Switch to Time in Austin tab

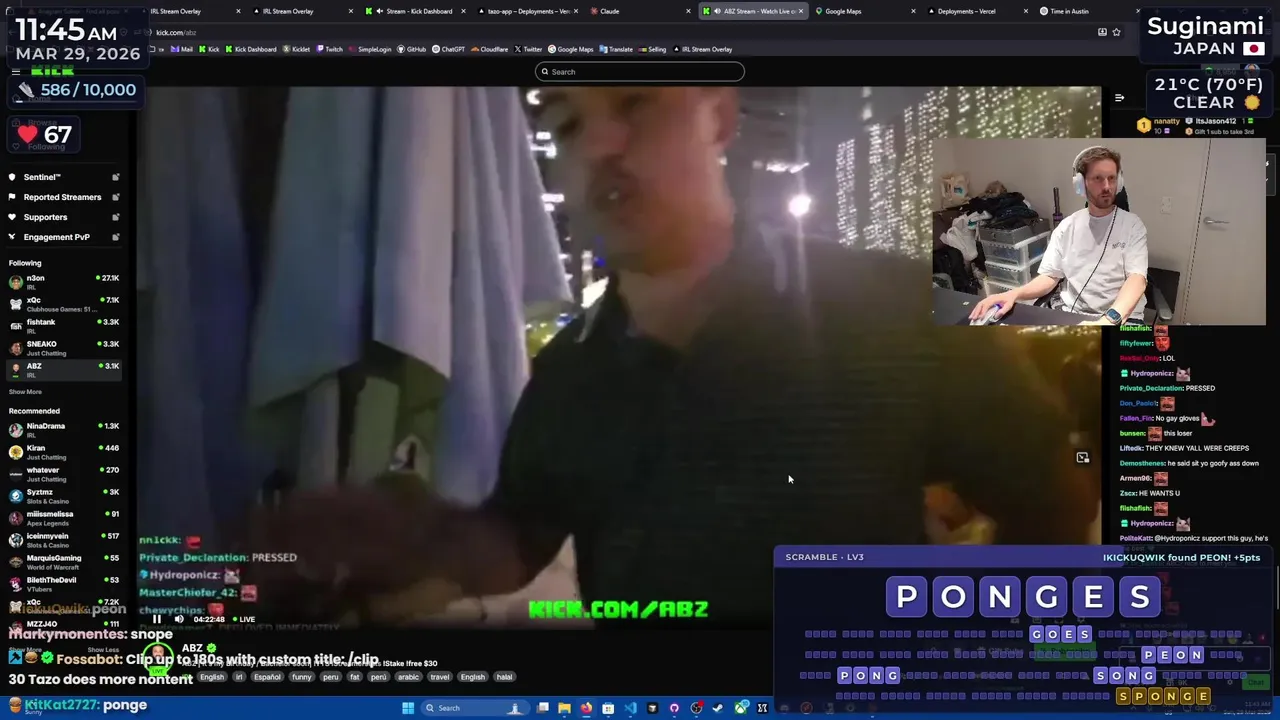pos(1089,11)
